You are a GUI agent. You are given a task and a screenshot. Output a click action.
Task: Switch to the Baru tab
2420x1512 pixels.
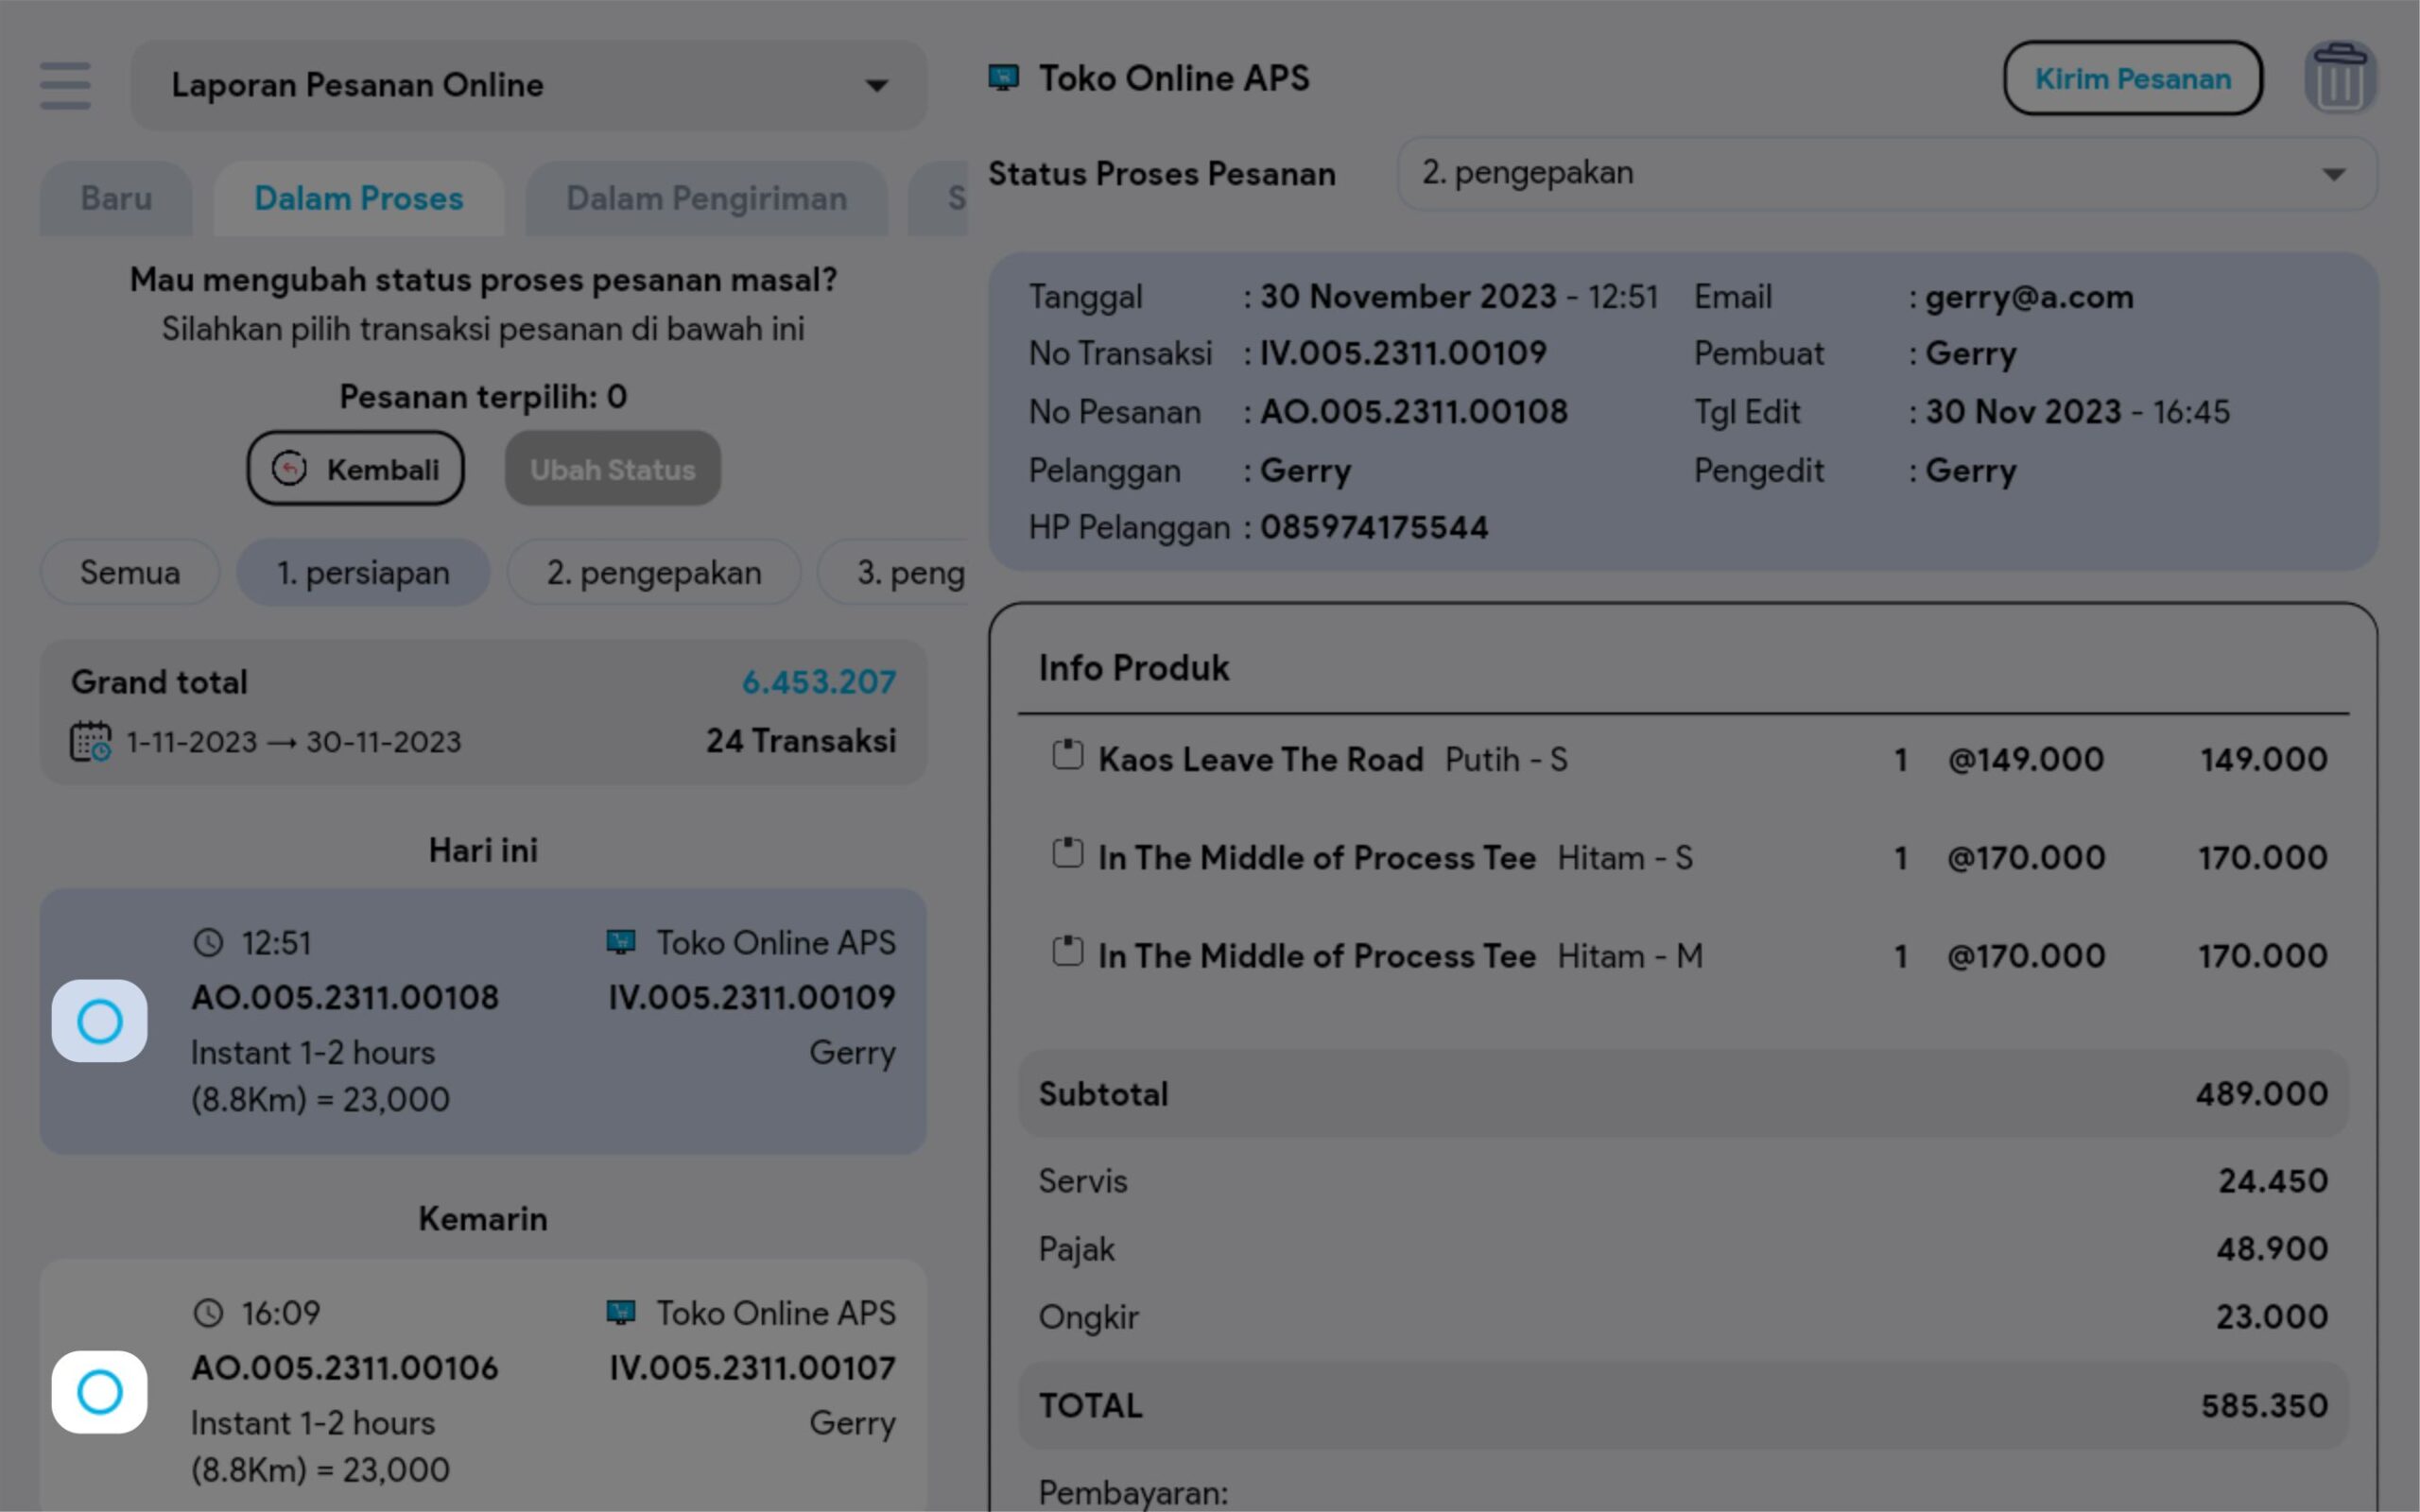(116, 199)
